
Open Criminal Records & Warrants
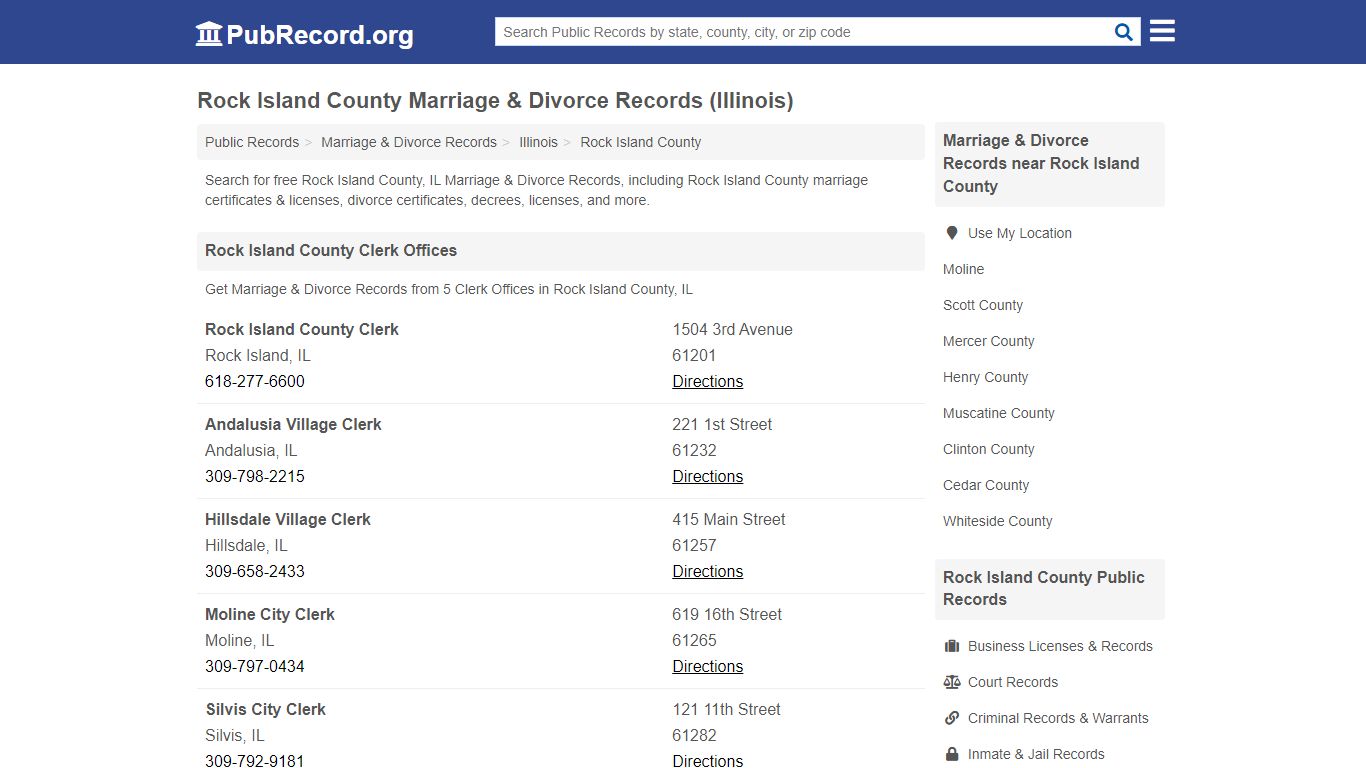click(x=1058, y=718)
